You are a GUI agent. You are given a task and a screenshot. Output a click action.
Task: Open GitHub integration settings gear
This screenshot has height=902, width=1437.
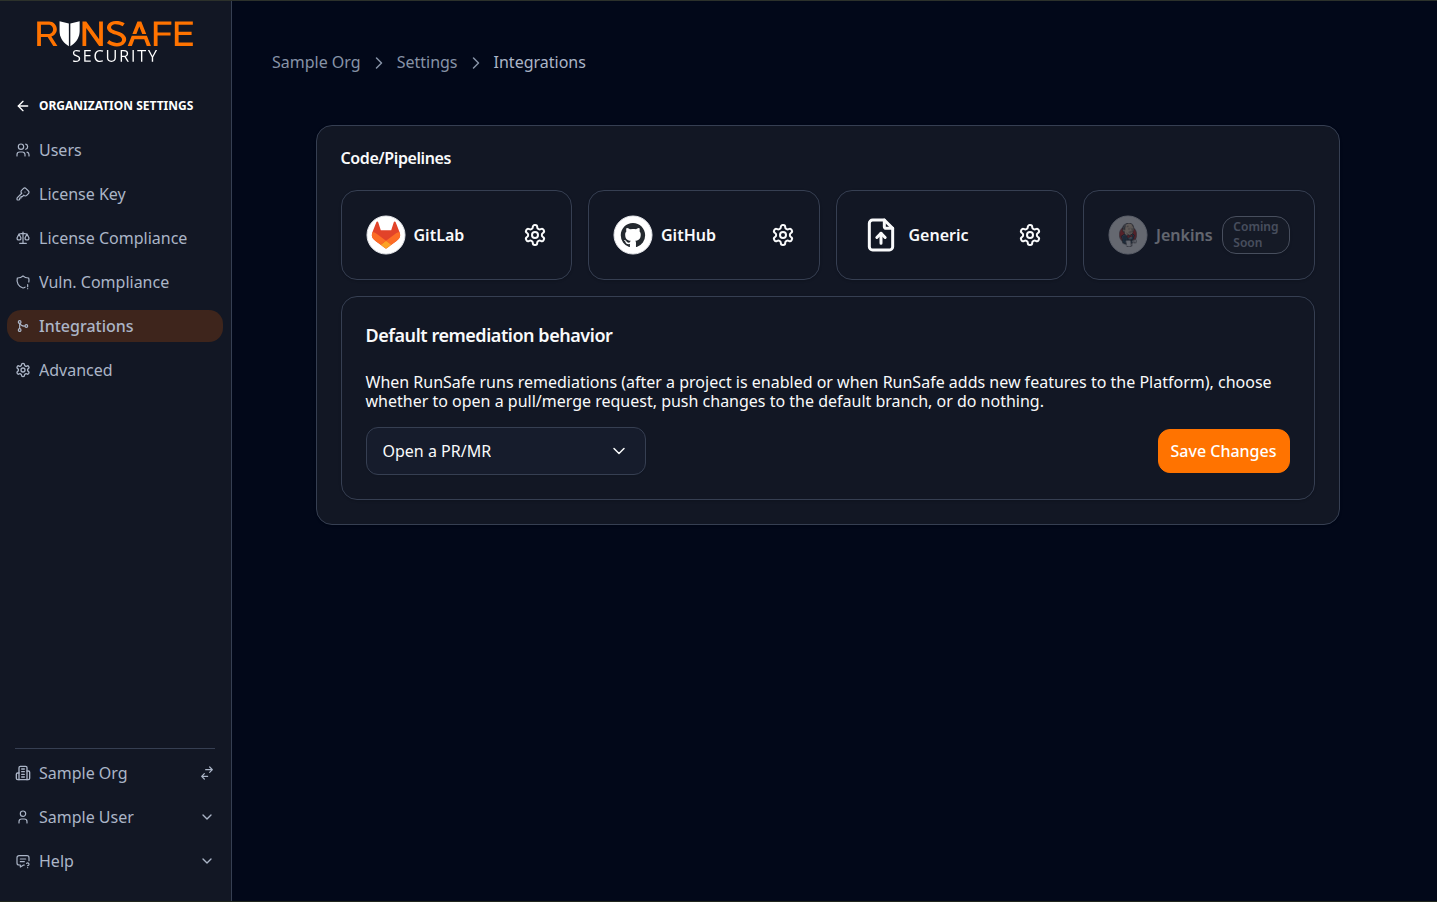coord(783,235)
